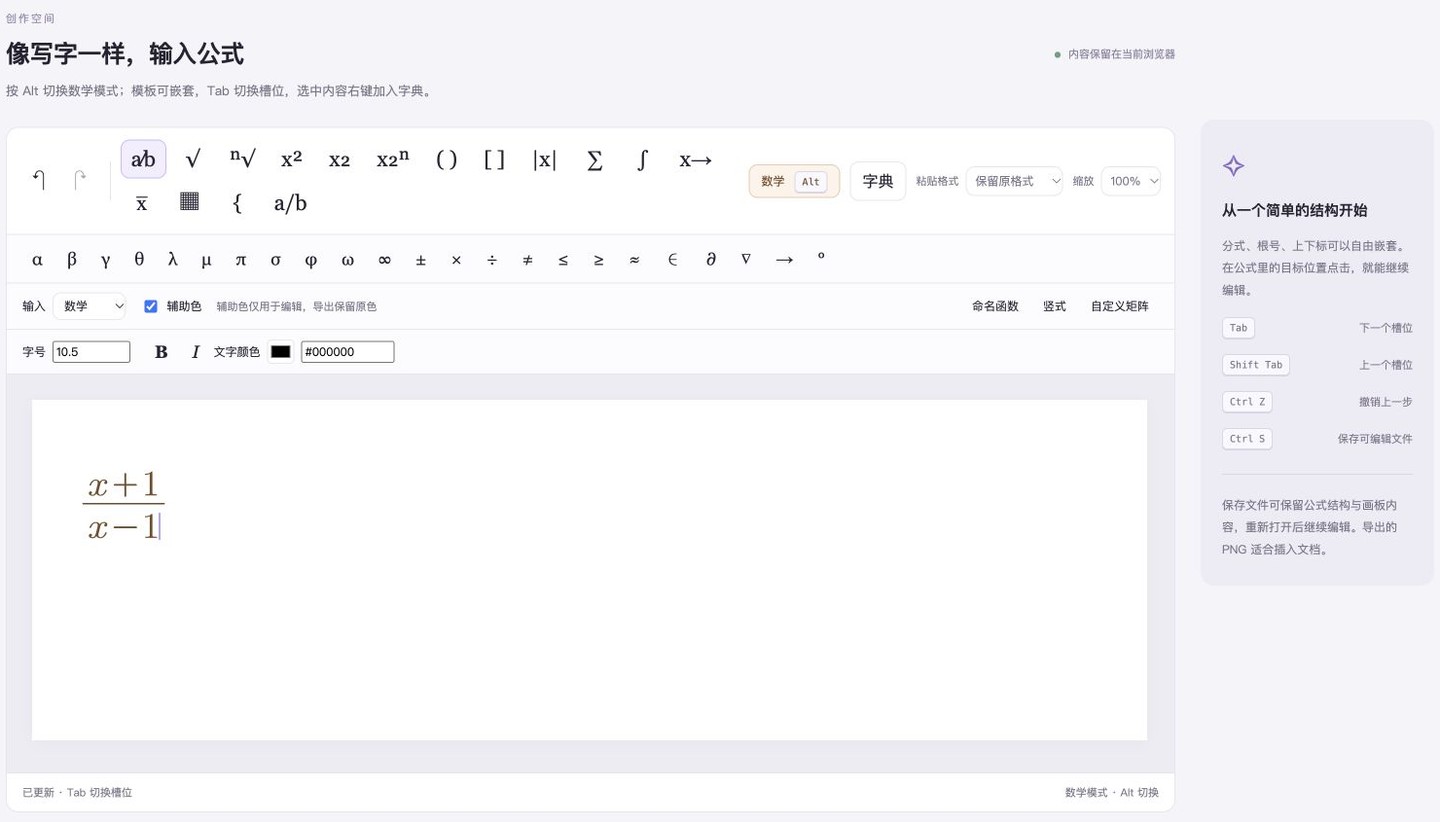
Task: Insert absolute value |x| template
Action: coord(544,159)
